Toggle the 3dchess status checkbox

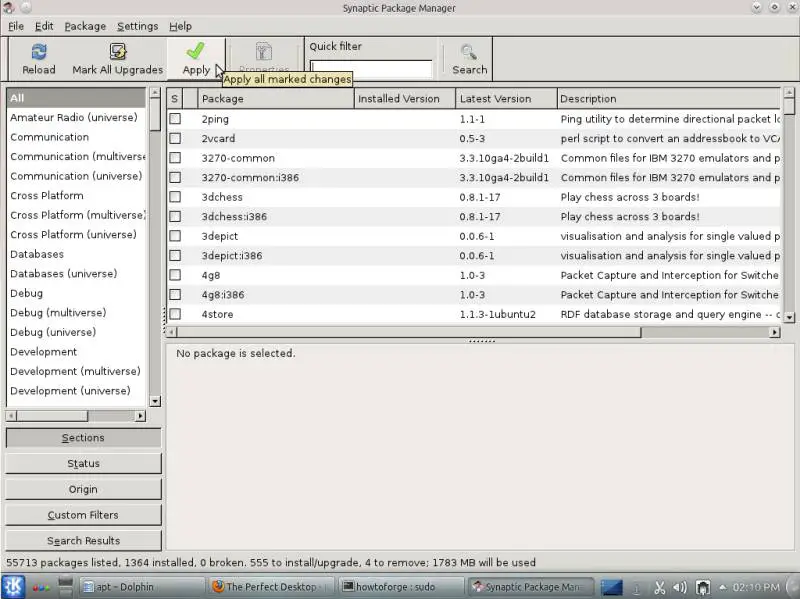point(175,197)
